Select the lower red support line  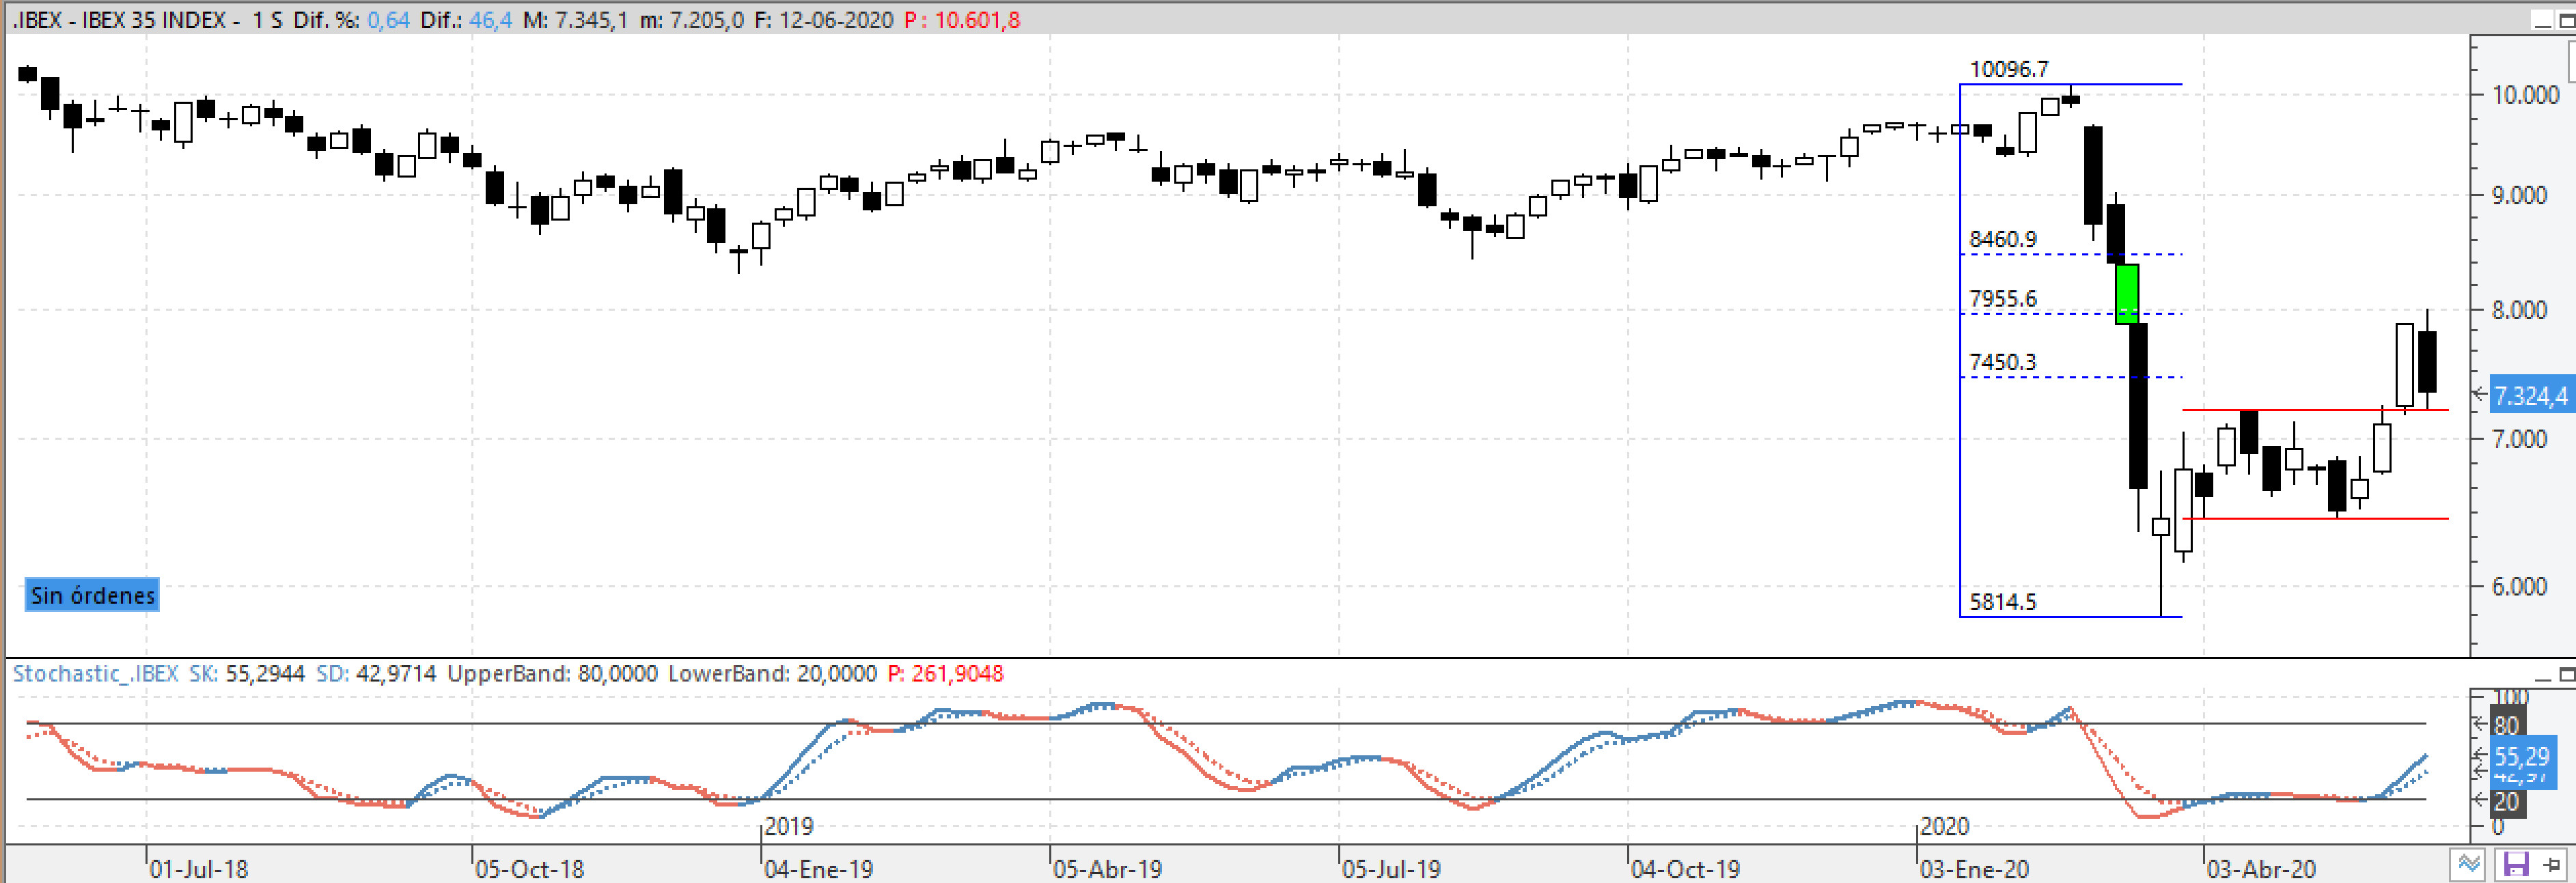2315,518
